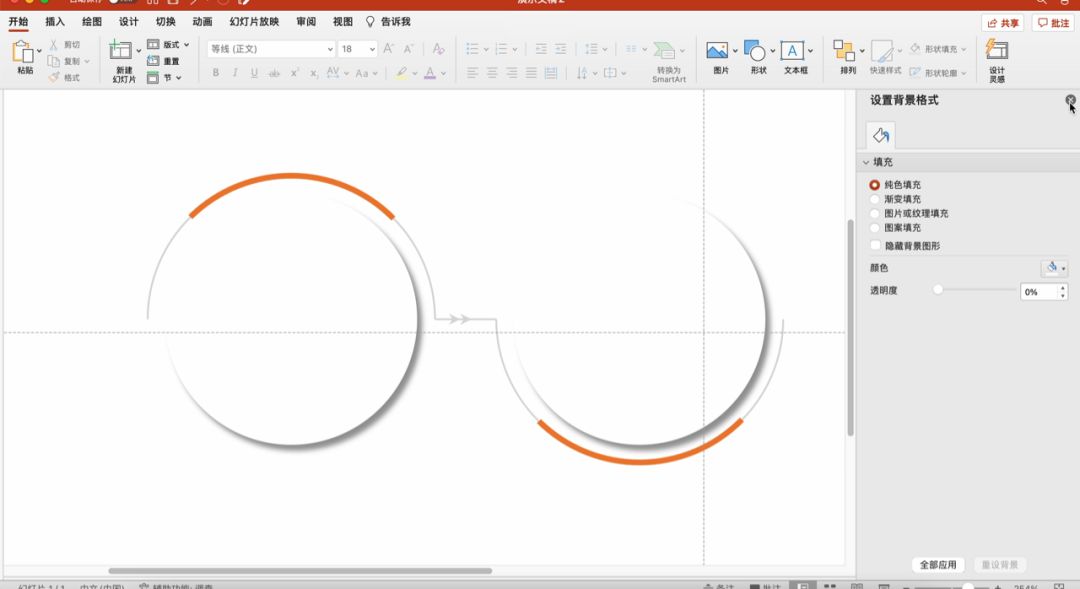1080x589 pixels.
Task: Click the transparency 0% input field
Action: pos(1039,292)
